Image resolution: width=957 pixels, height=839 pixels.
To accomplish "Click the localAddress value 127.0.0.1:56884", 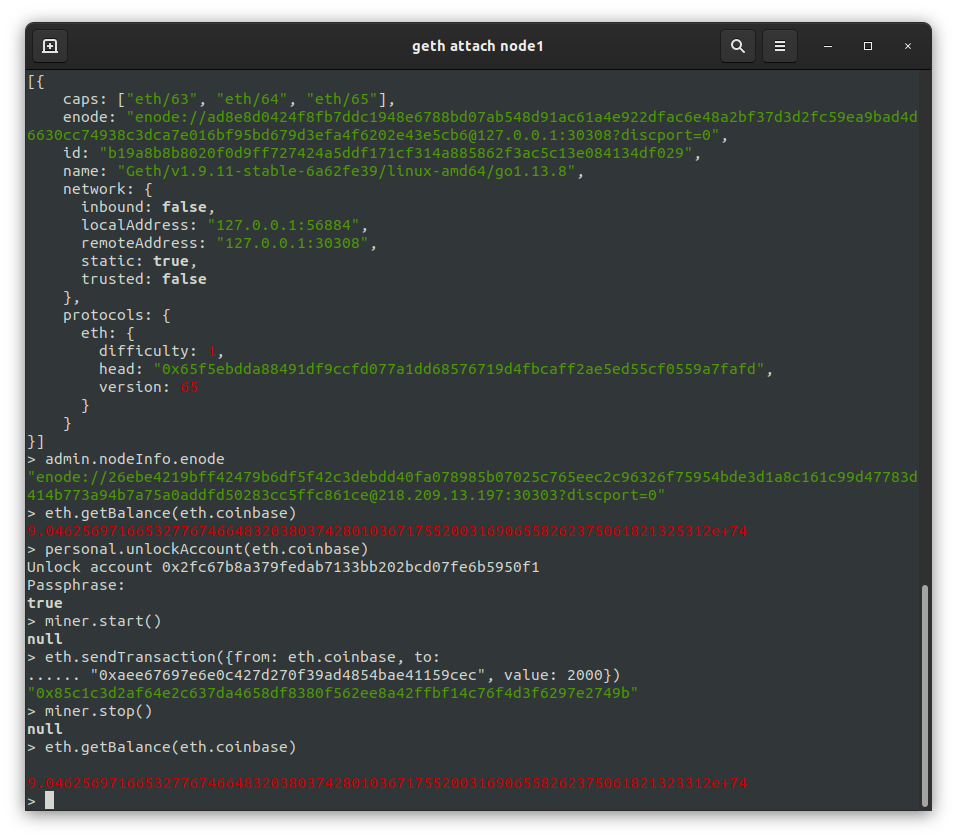I will (283, 225).
